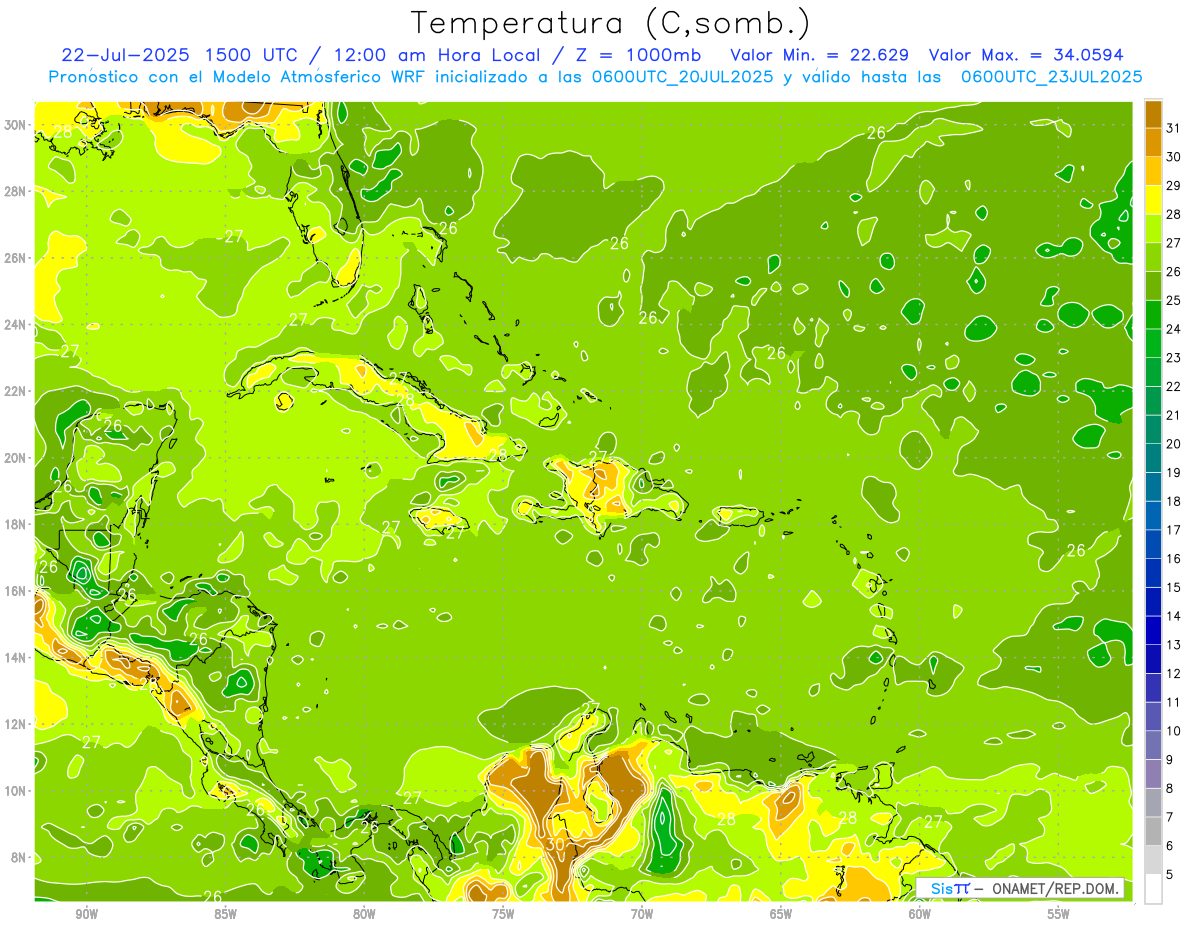The image size is (1200, 927).
Task: Click the 90W longitude axis label
Action: point(87,913)
